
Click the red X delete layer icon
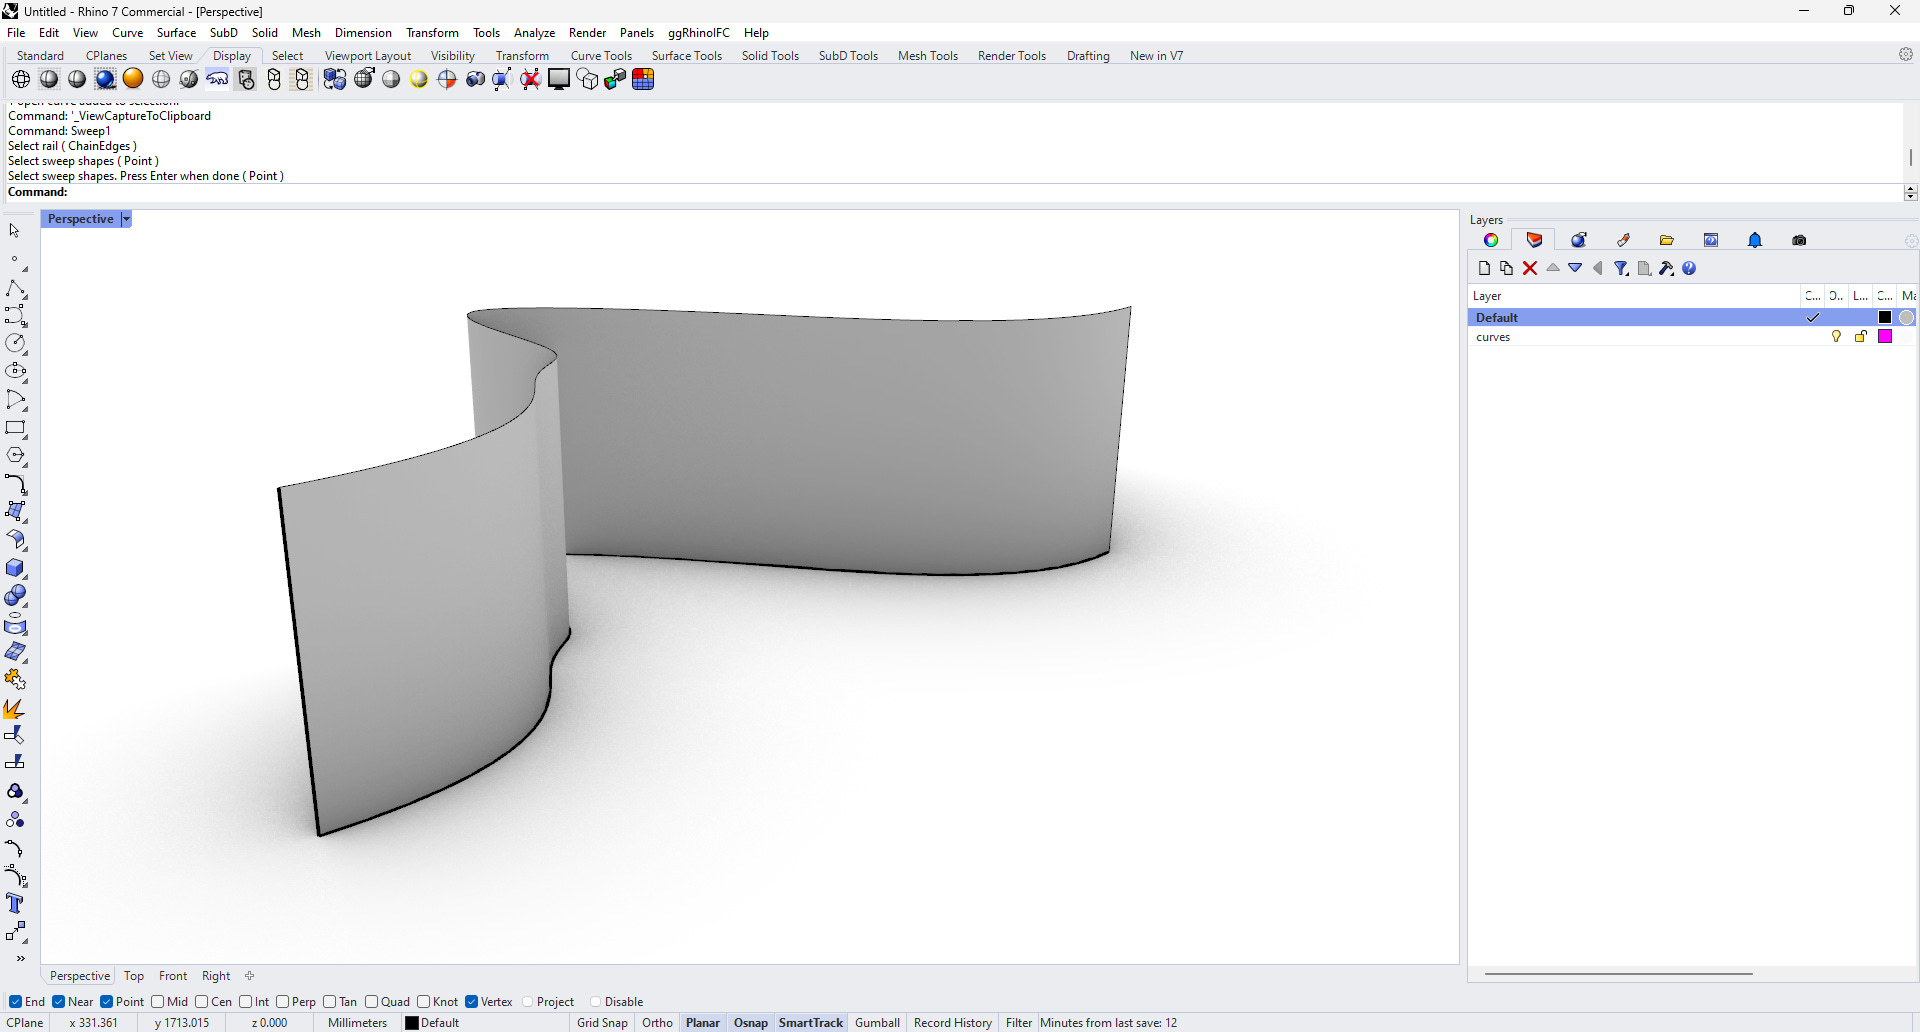(x=1529, y=268)
